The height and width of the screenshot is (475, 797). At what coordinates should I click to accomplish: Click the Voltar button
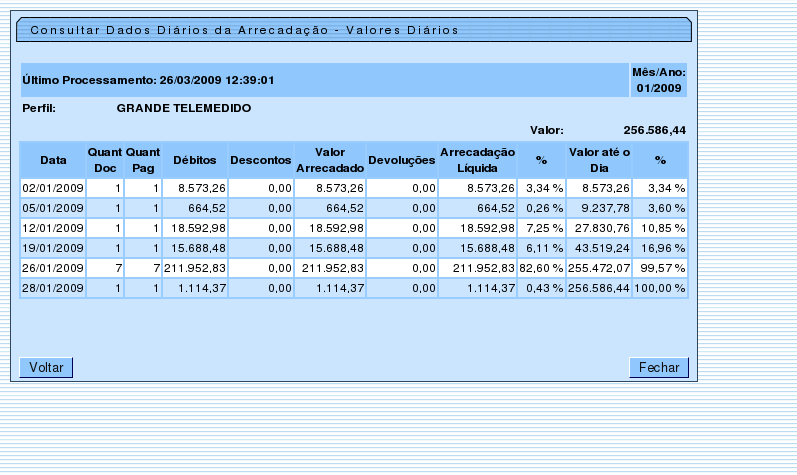point(46,368)
